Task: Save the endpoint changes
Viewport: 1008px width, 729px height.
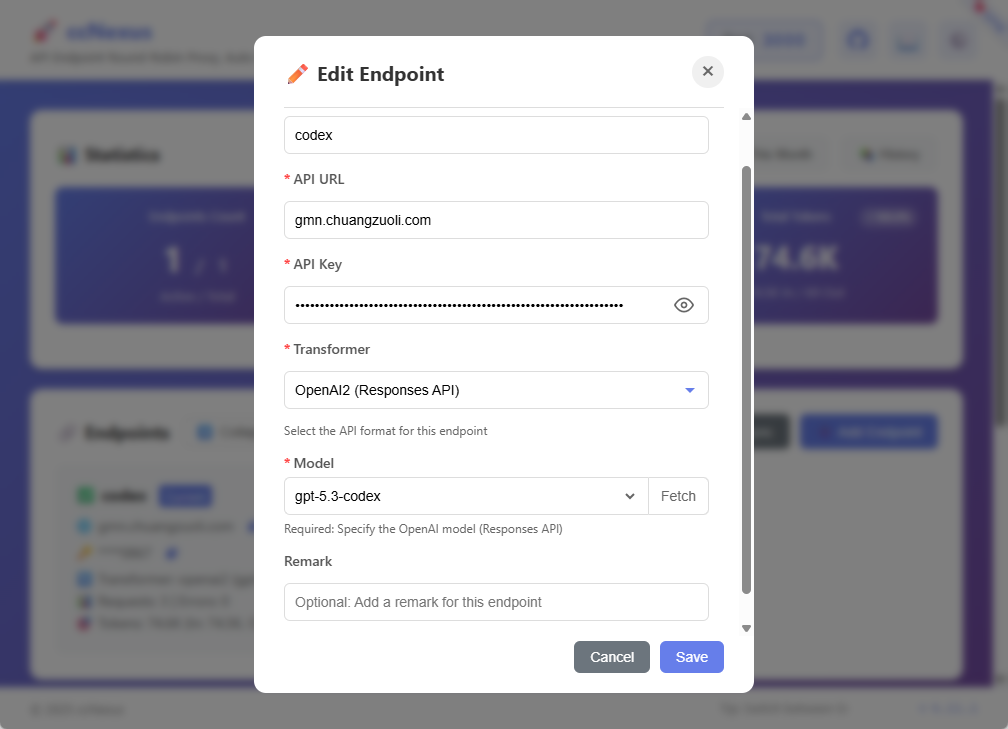Action: pyautogui.click(x=691, y=657)
